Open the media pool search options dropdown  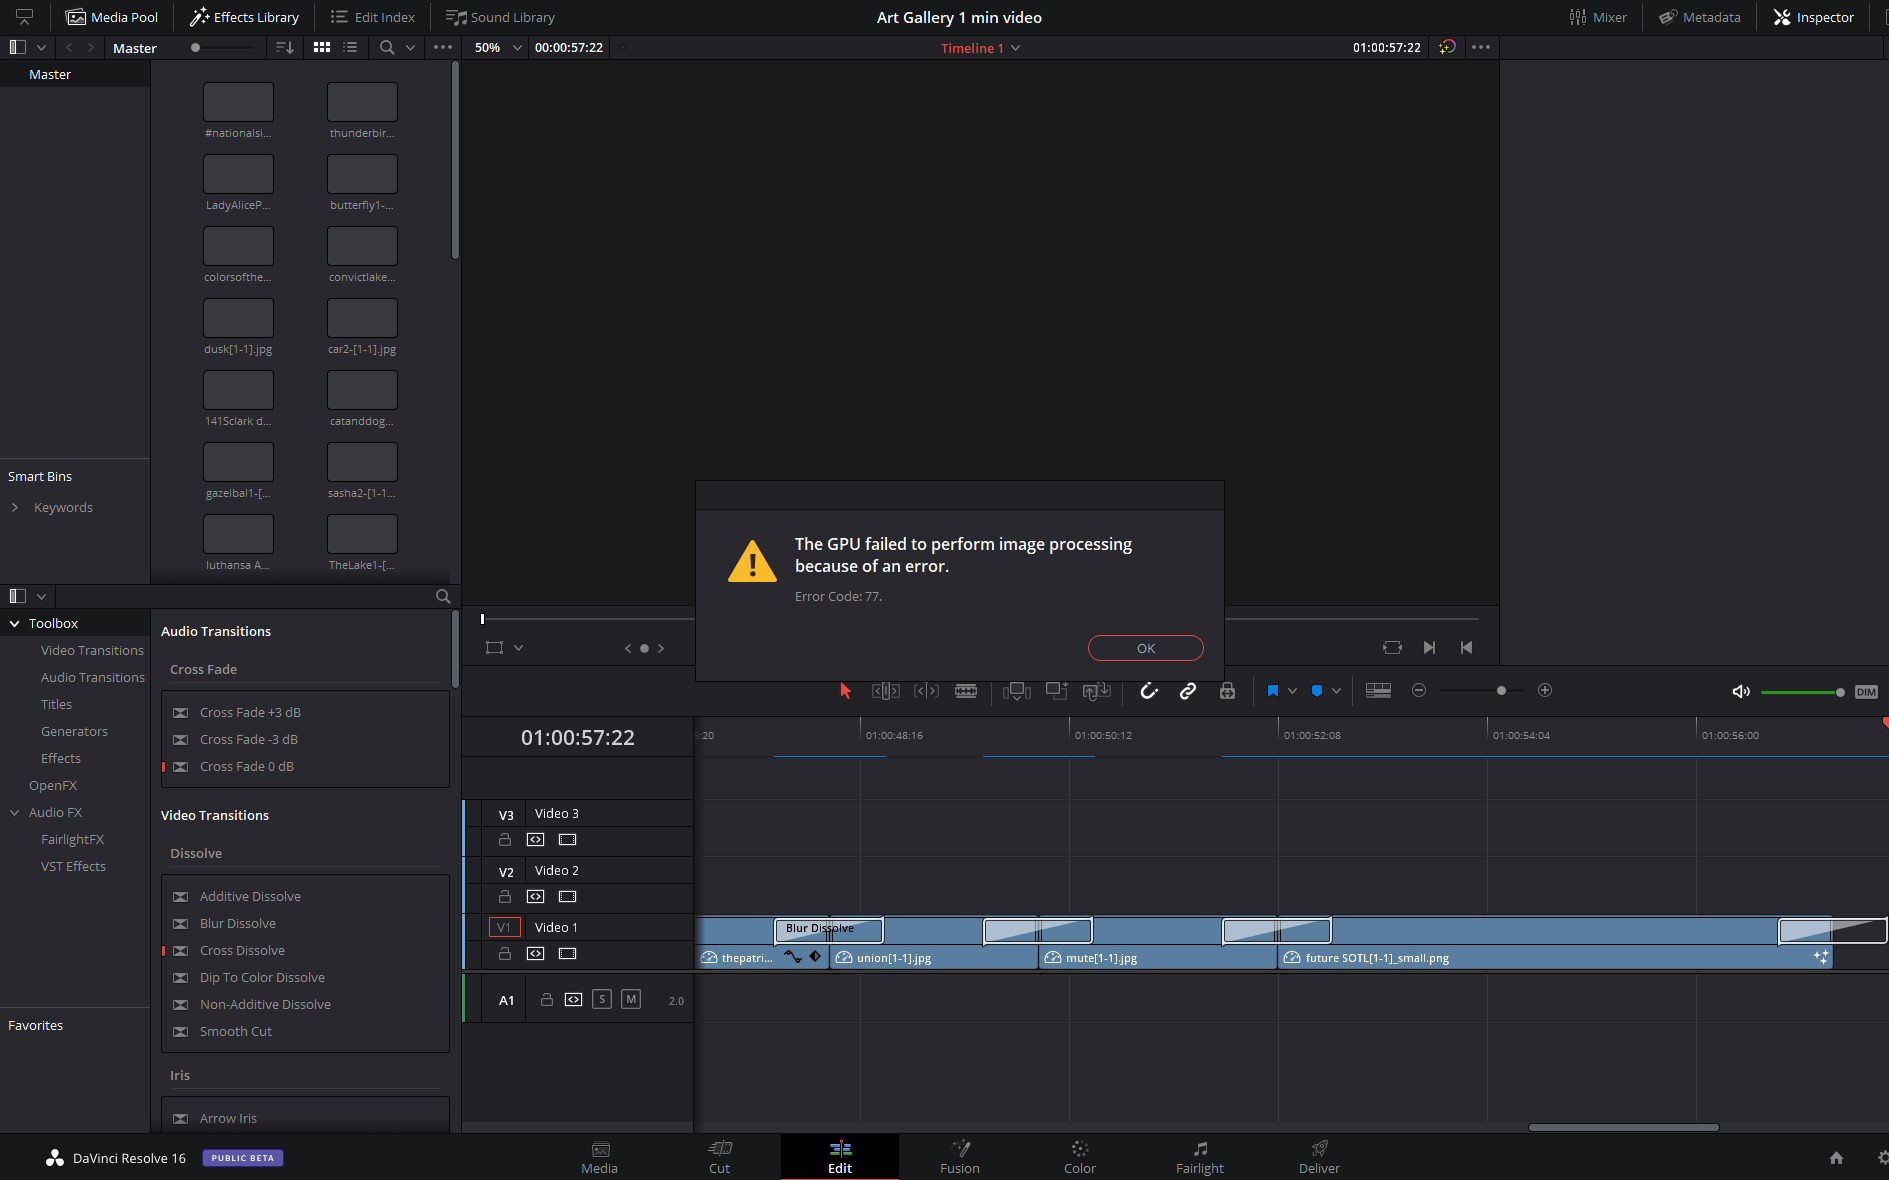coord(410,48)
